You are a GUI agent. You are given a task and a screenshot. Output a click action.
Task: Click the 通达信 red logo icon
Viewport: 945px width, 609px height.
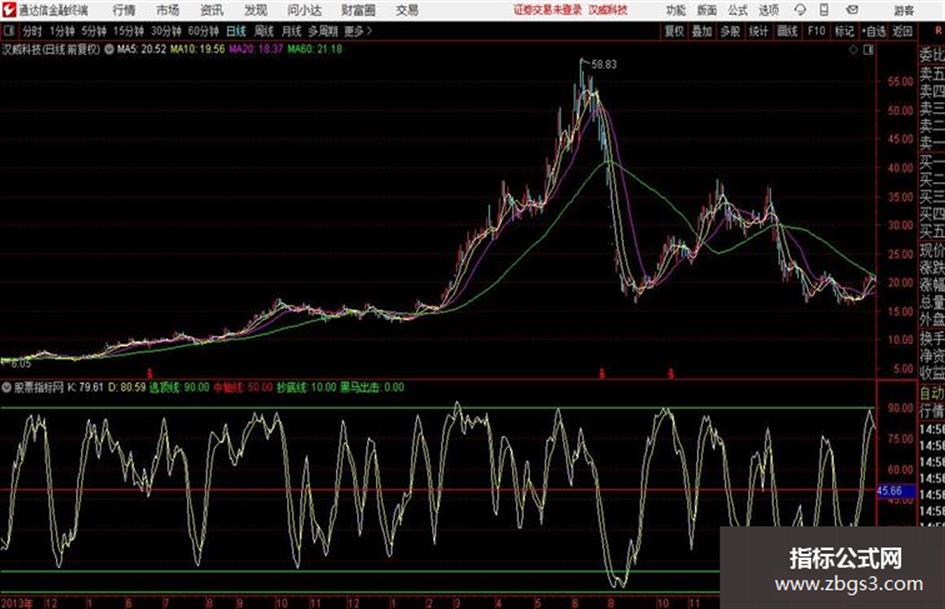click(x=8, y=10)
